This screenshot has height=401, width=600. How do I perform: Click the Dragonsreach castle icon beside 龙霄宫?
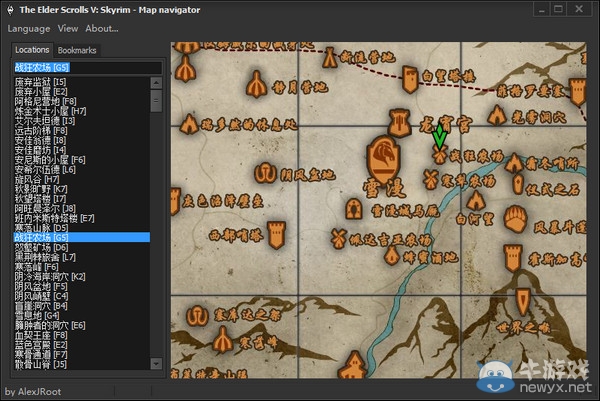pyautogui.click(x=399, y=123)
